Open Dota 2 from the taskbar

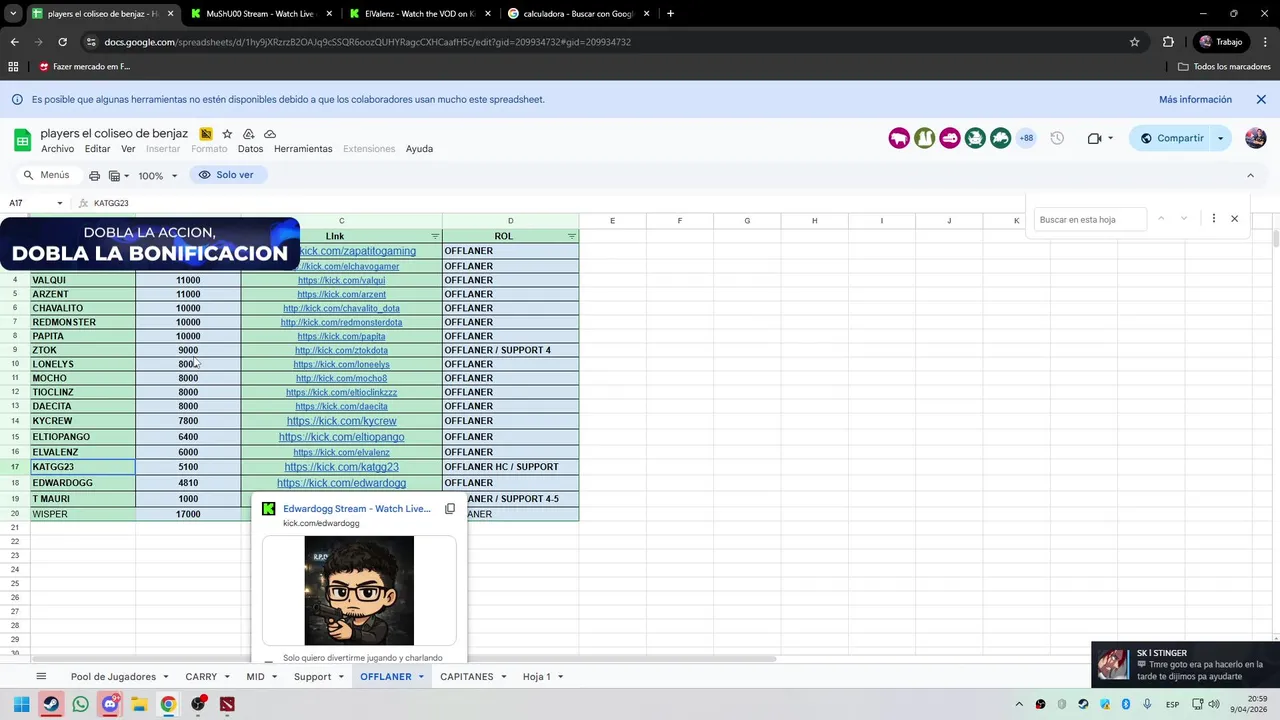(227, 704)
